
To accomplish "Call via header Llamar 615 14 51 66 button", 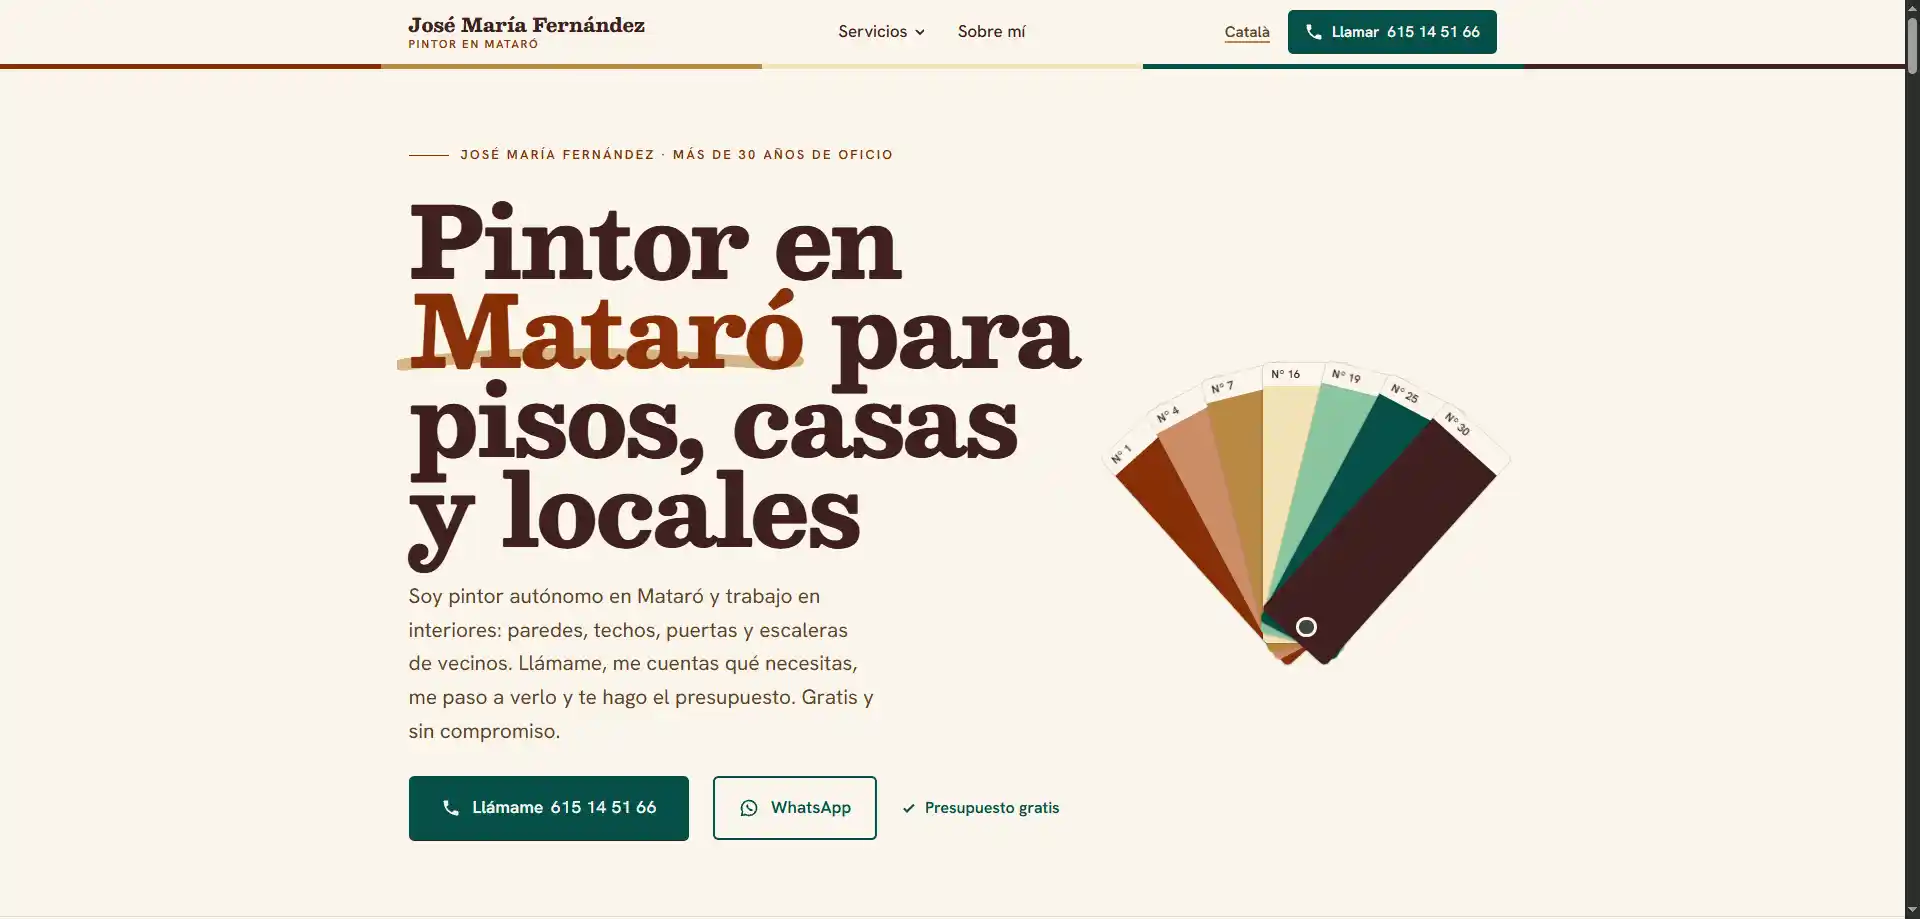I will (1392, 32).
